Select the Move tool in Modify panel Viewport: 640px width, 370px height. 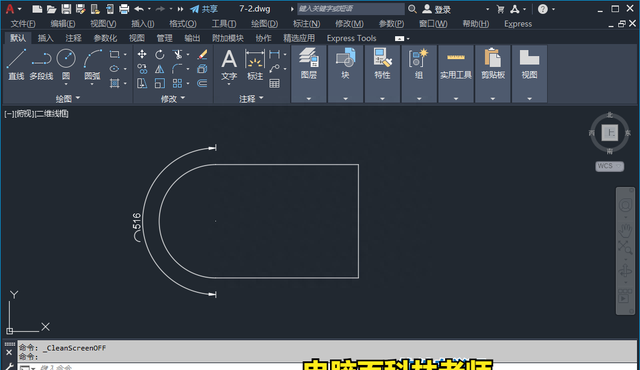pos(142,54)
